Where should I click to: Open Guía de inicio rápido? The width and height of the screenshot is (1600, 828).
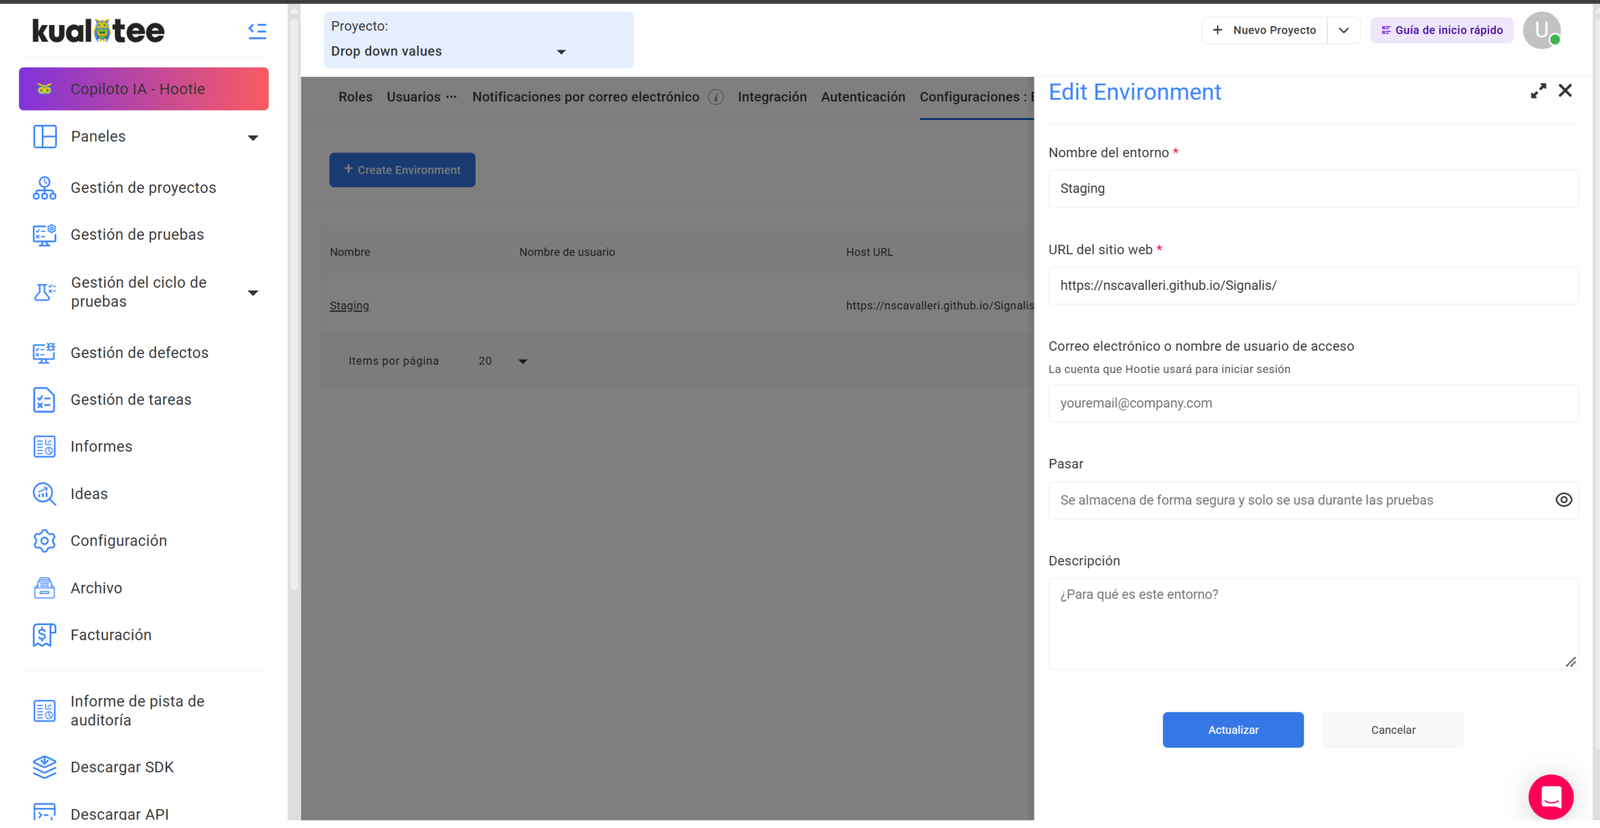(1441, 31)
